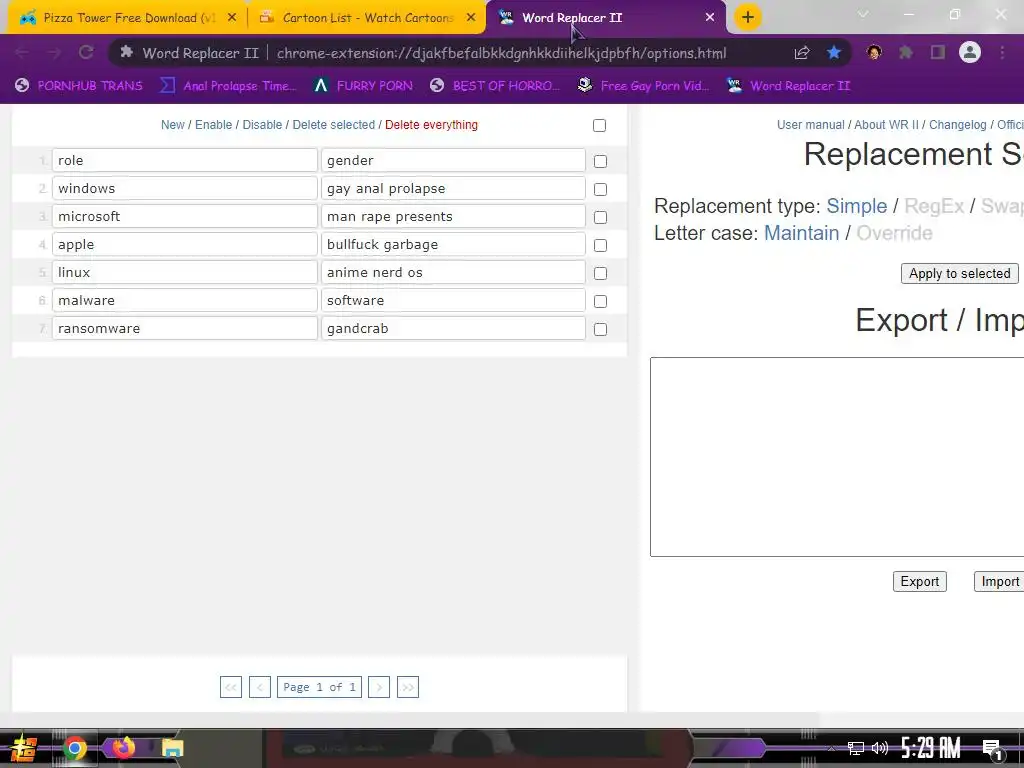Switch to Cartoon List - Watch Cartoons tab
The width and height of the screenshot is (1024, 768).
coord(367,18)
